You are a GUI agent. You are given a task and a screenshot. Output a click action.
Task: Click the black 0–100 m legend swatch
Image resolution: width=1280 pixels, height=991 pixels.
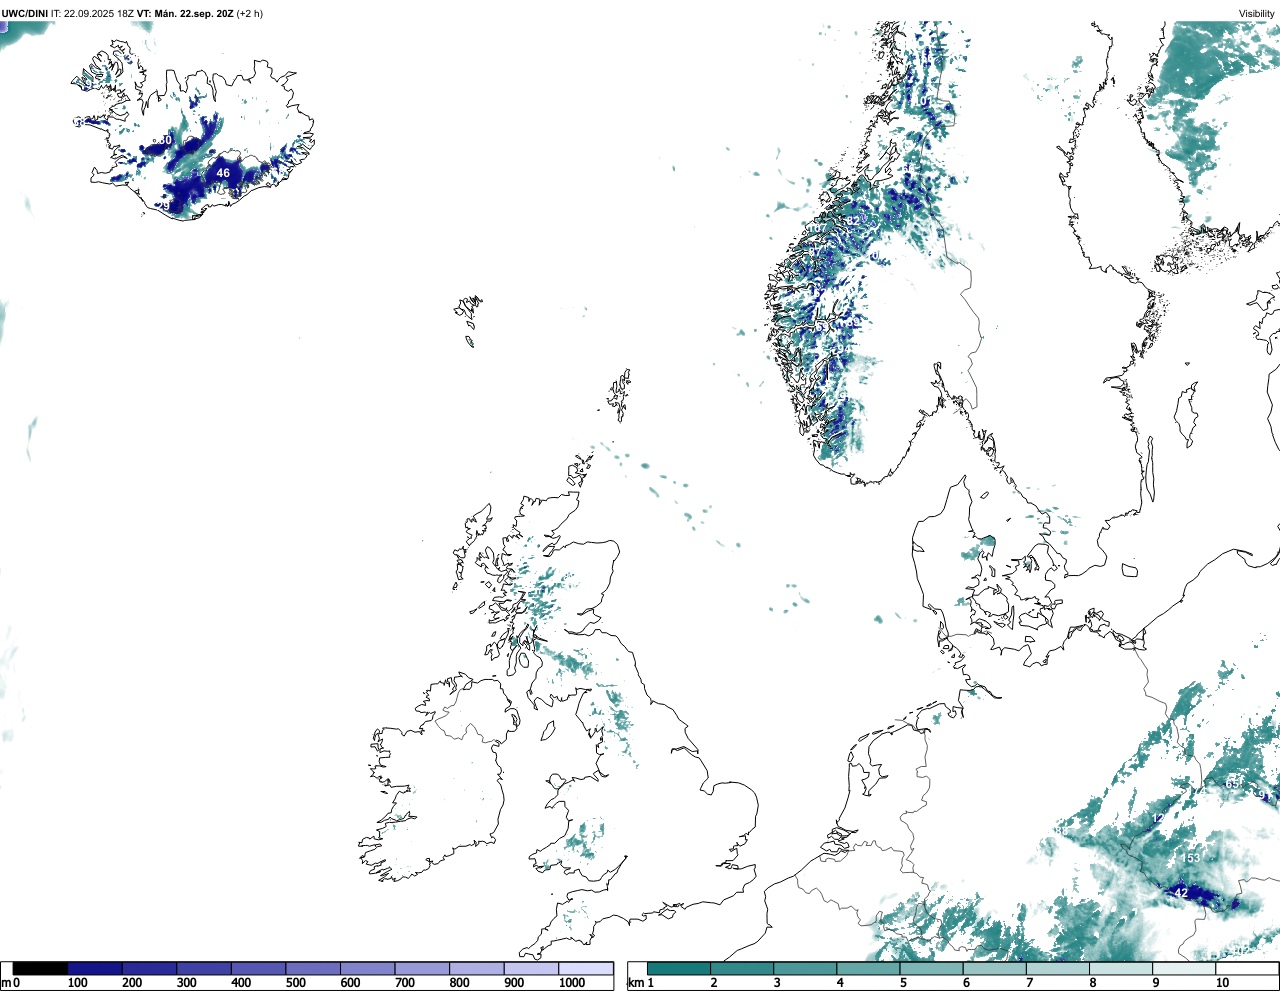coord(41,968)
